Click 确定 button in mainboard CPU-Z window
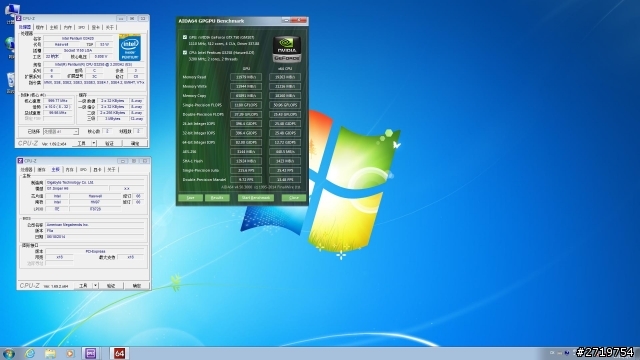The image size is (640, 360). click(137, 286)
